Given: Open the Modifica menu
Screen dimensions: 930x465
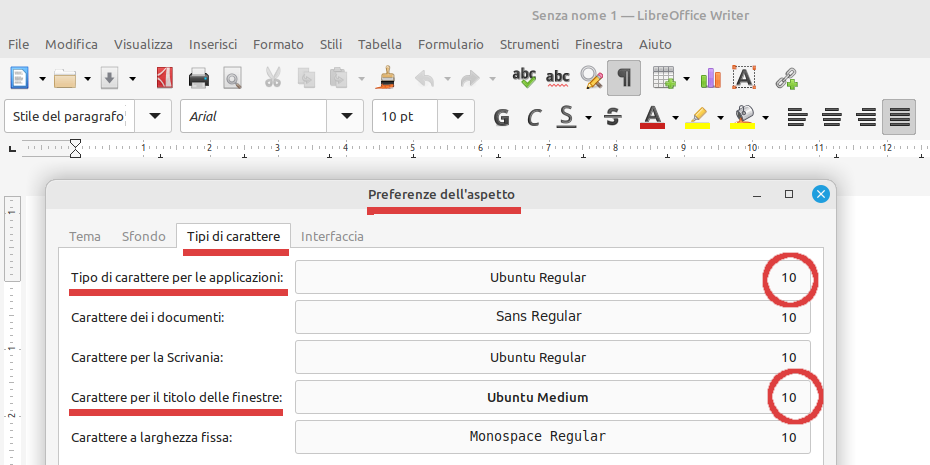Looking at the screenshot, I should coord(71,44).
